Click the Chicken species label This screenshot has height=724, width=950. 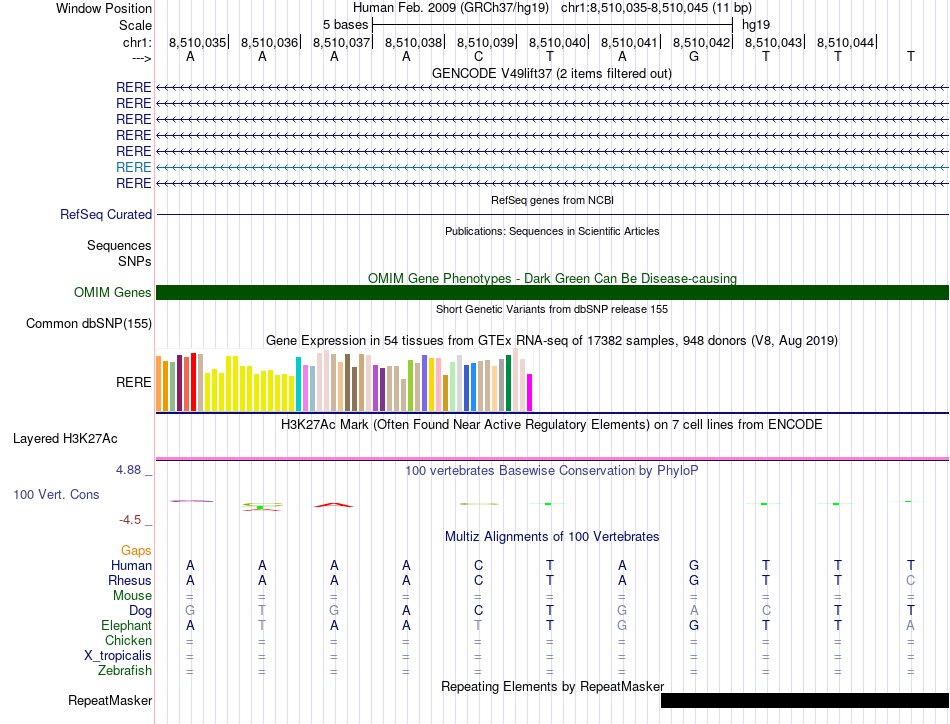[128, 641]
